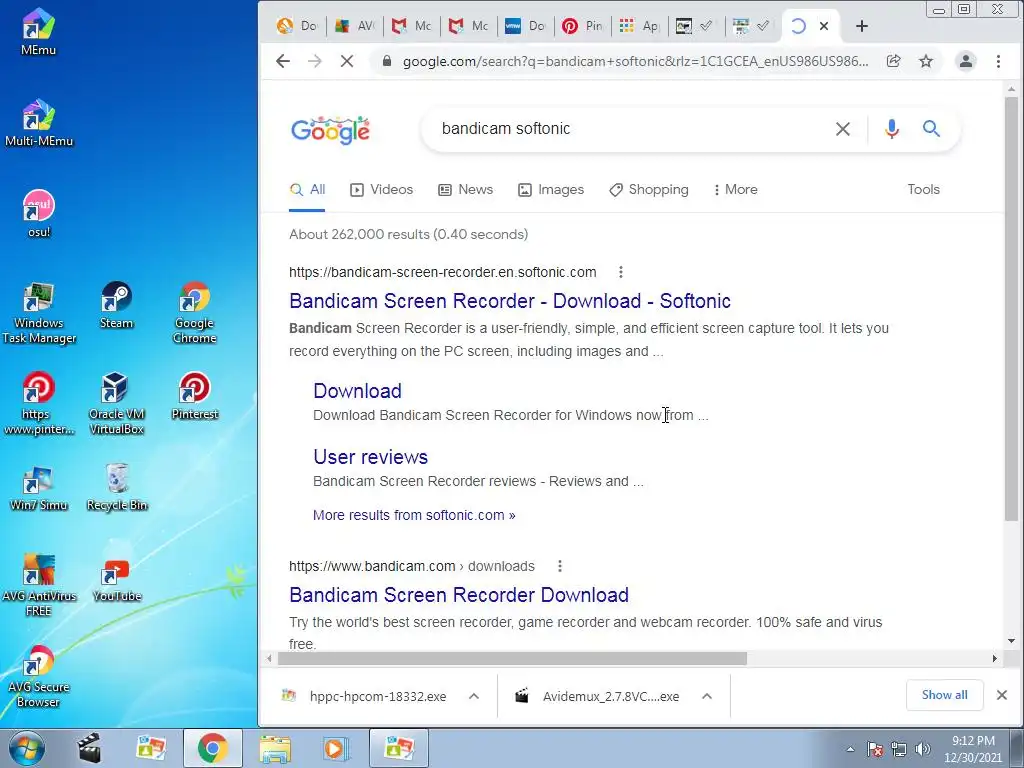Switch to the AVG browser tab
Image resolution: width=1024 pixels, height=768 pixels.
pos(356,26)
